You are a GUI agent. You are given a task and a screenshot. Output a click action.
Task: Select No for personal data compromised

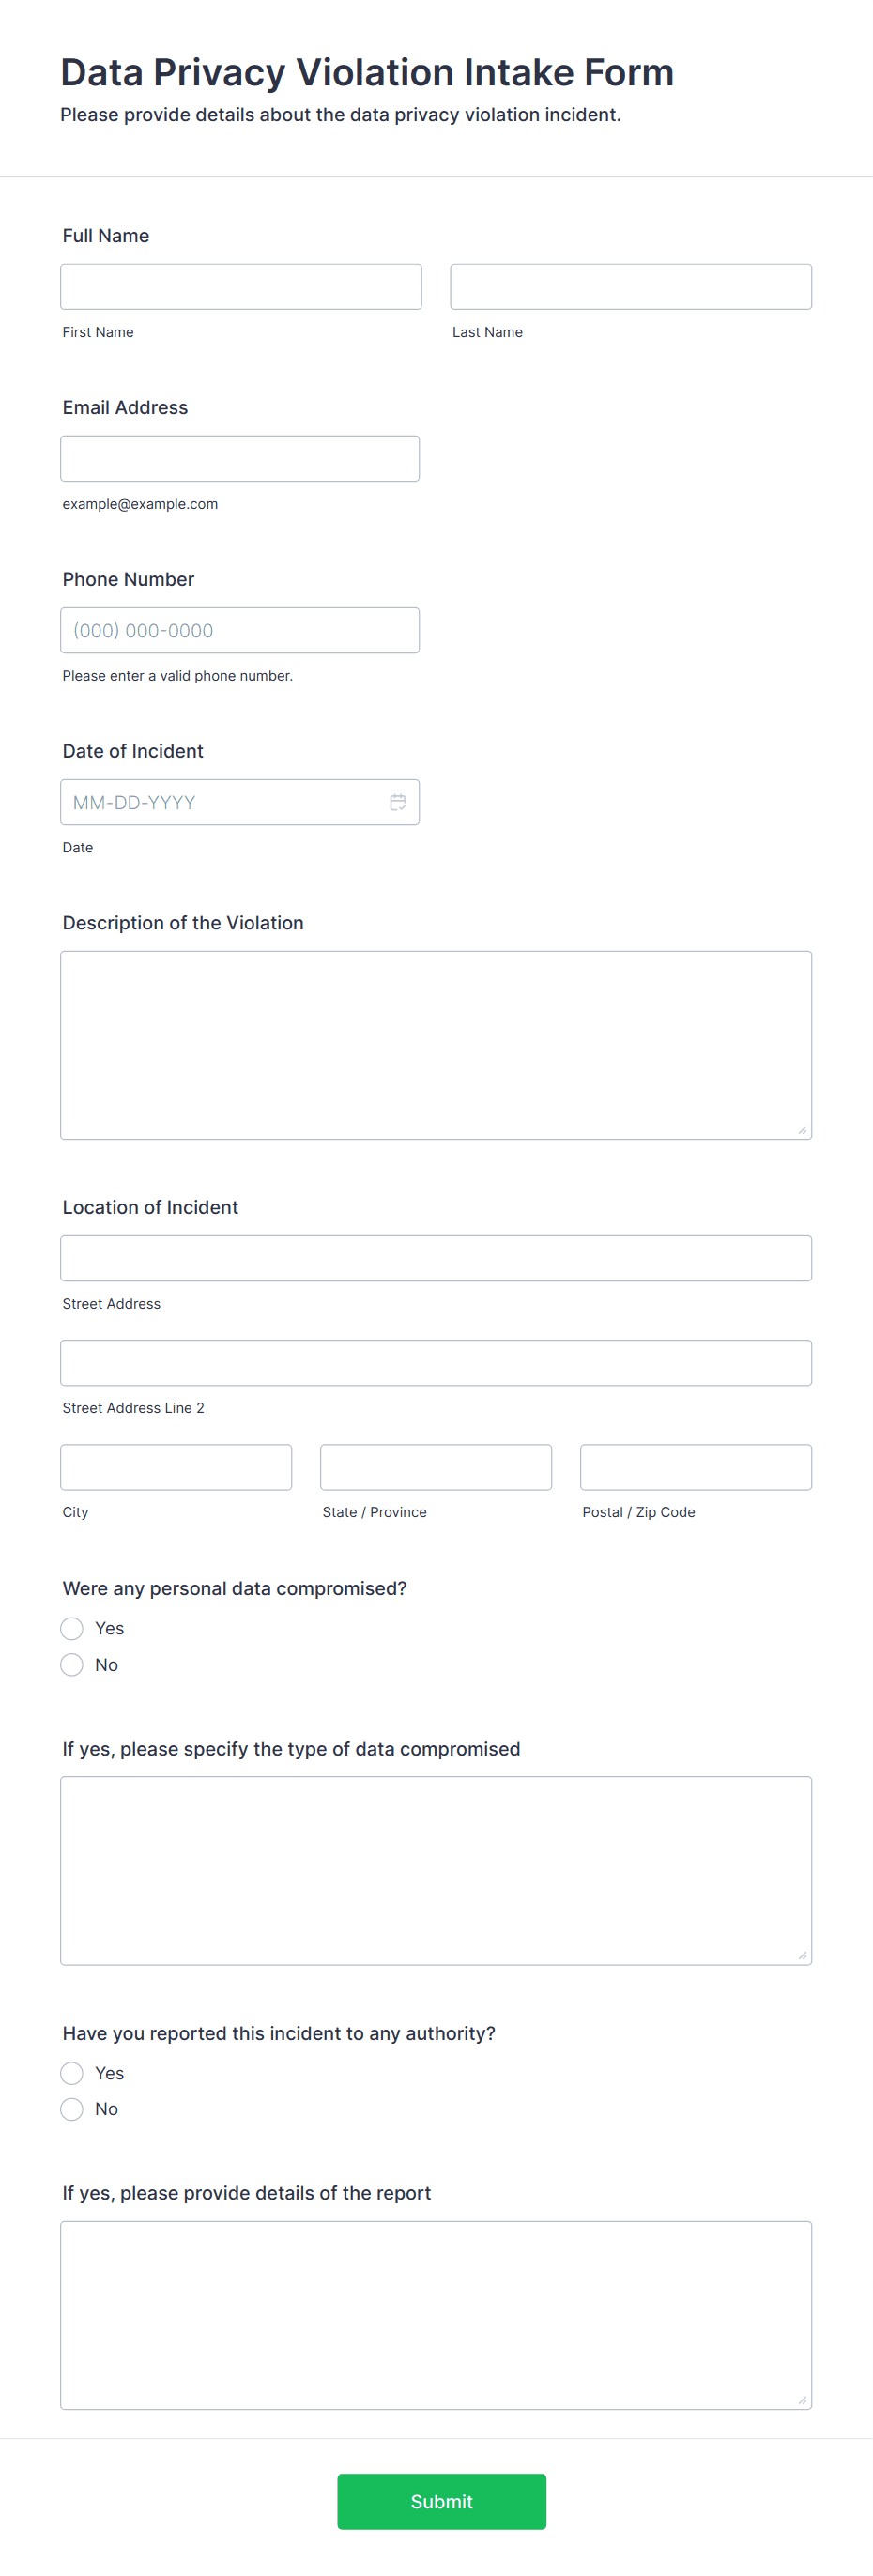click(71, 1664)
